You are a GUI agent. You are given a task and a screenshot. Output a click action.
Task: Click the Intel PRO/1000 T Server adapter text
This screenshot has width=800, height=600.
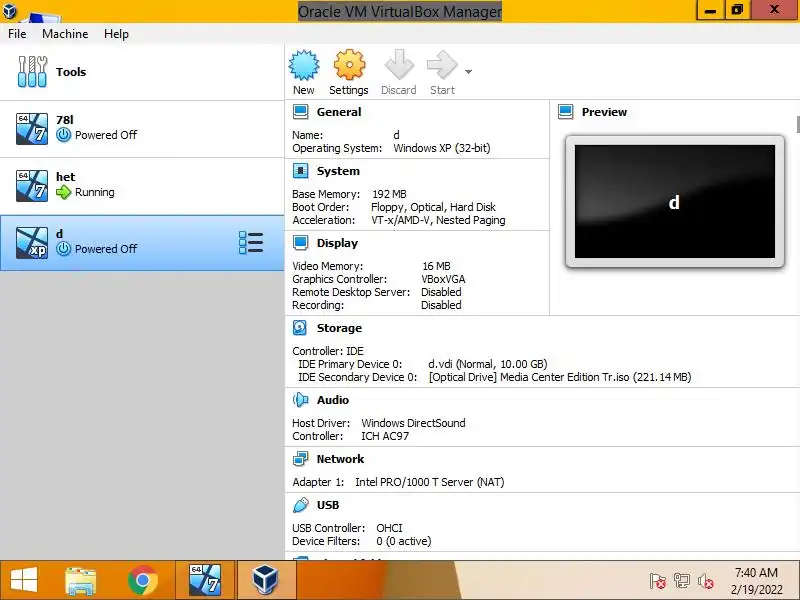click(430, 482)
